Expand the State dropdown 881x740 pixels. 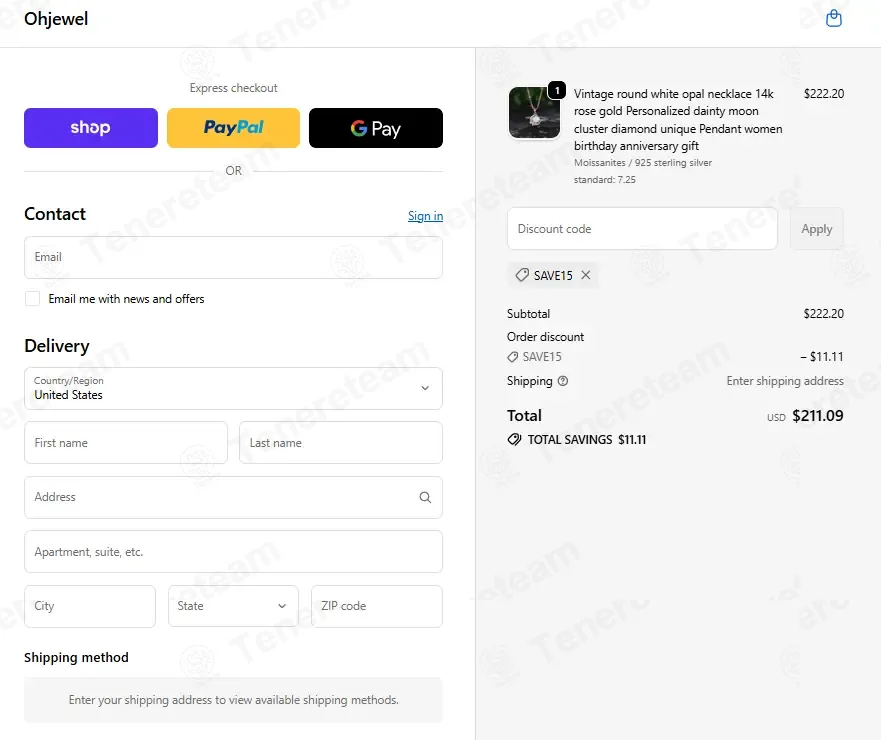point(233,606)
